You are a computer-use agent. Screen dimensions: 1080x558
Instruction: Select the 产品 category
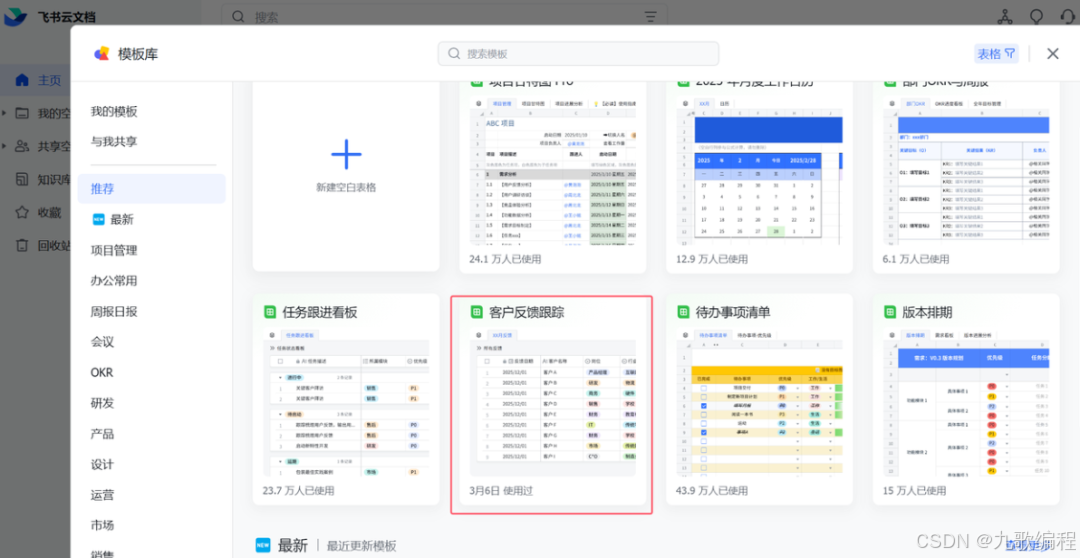coord(103,434)
